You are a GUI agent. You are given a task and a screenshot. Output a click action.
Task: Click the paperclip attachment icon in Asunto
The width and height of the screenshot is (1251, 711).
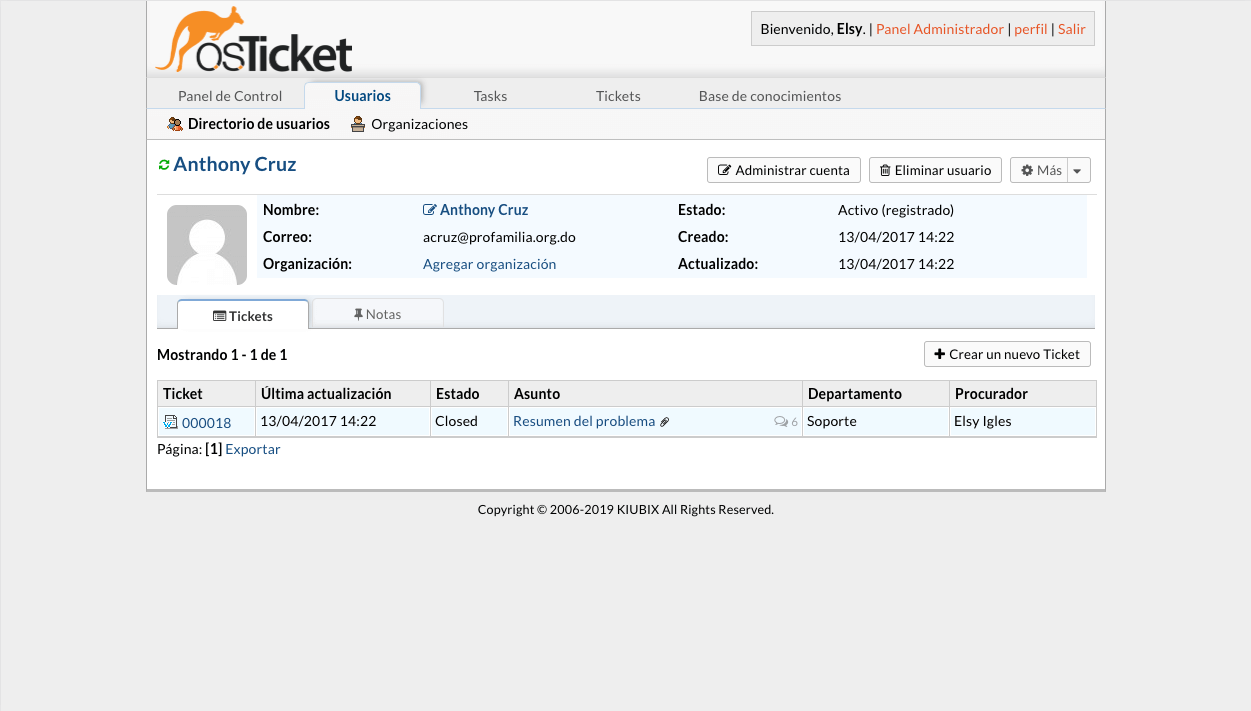[x=665, y=422]
